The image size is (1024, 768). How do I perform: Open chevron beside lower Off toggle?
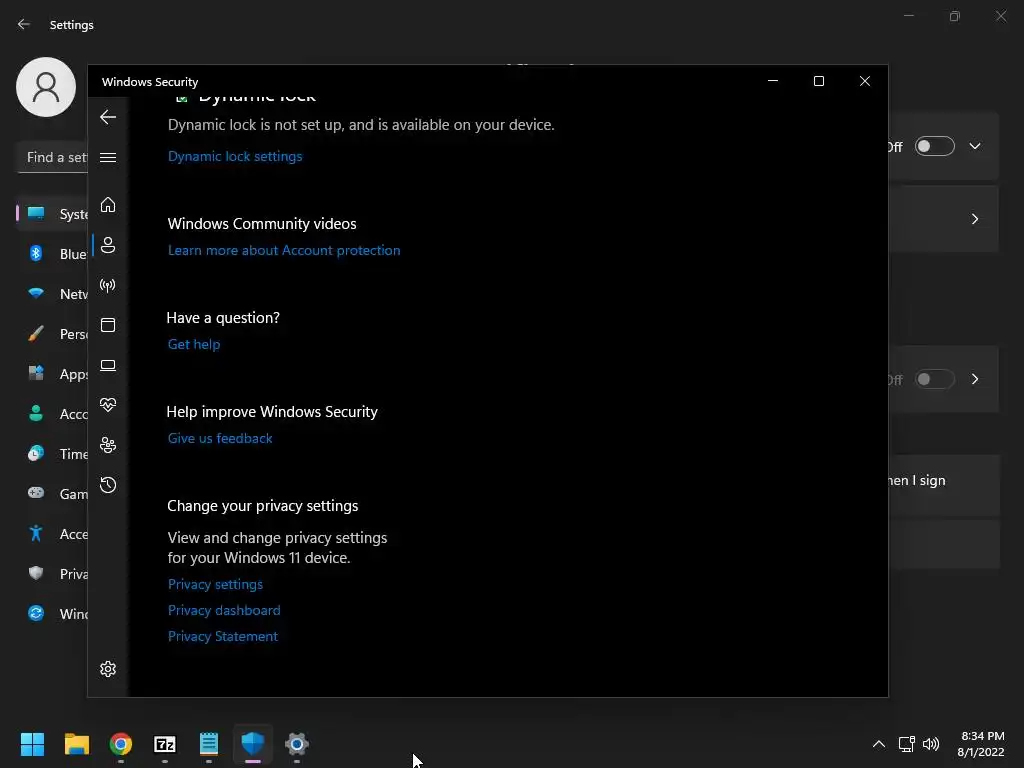(x=975, y=379)
